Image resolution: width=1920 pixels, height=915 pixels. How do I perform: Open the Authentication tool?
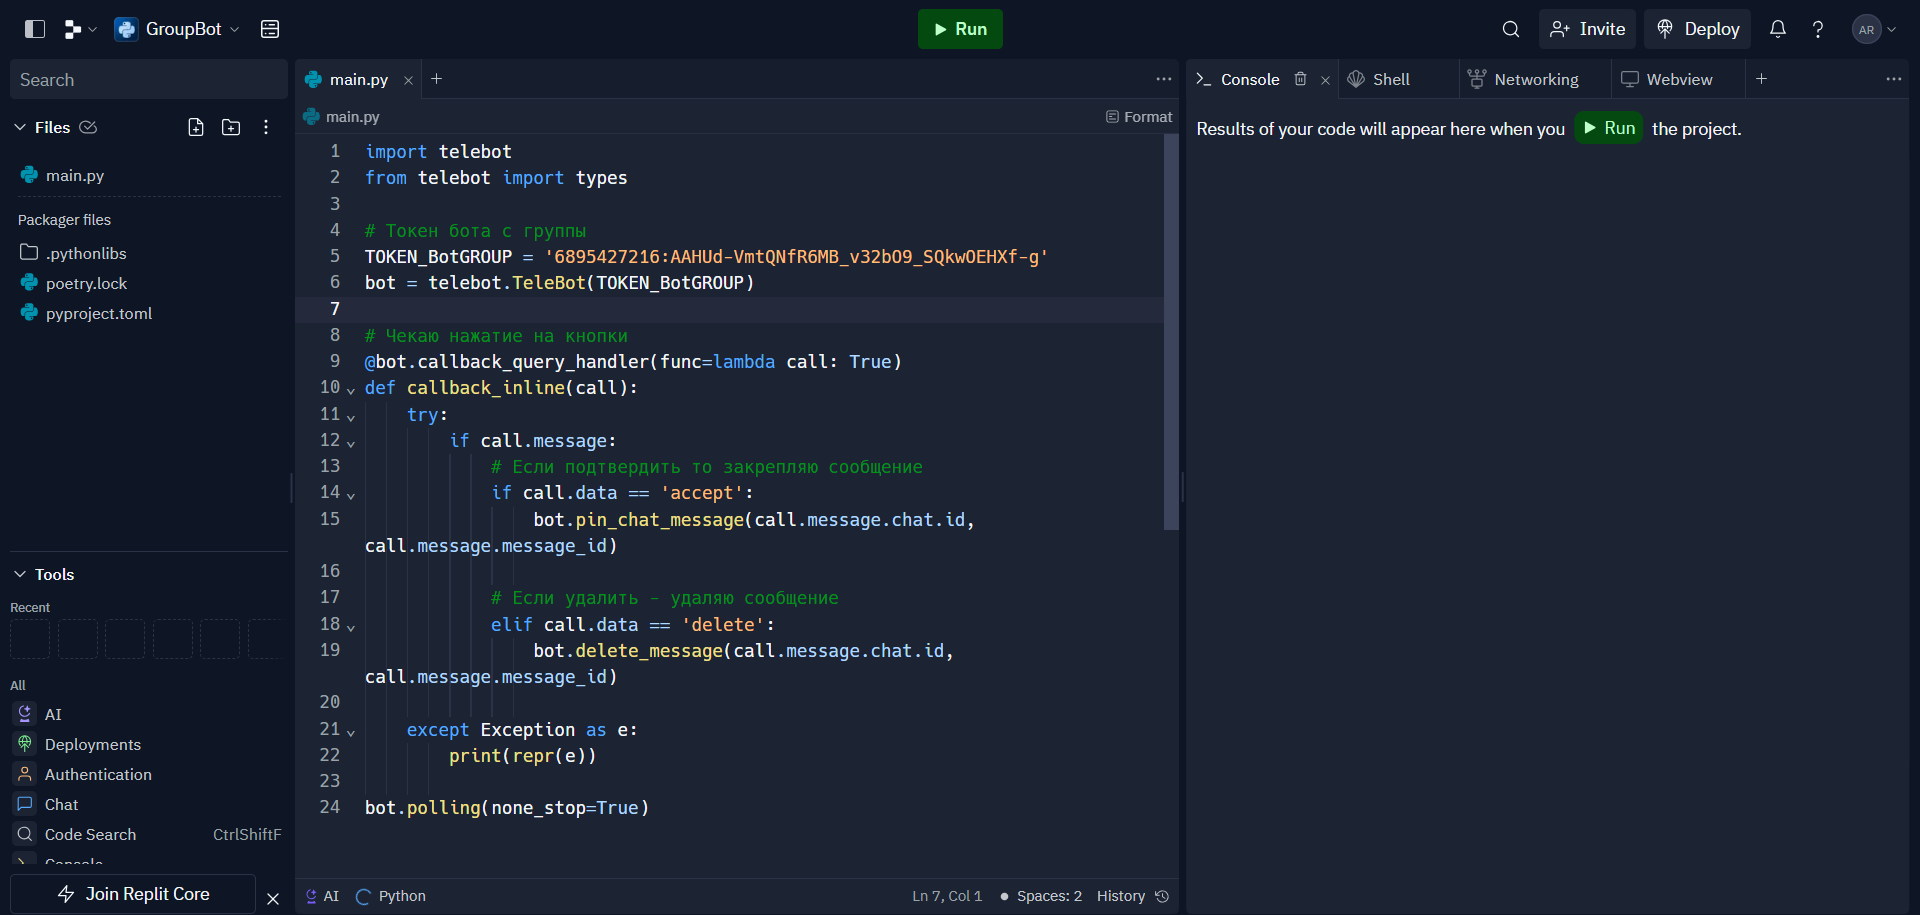(x=149, y=774)
